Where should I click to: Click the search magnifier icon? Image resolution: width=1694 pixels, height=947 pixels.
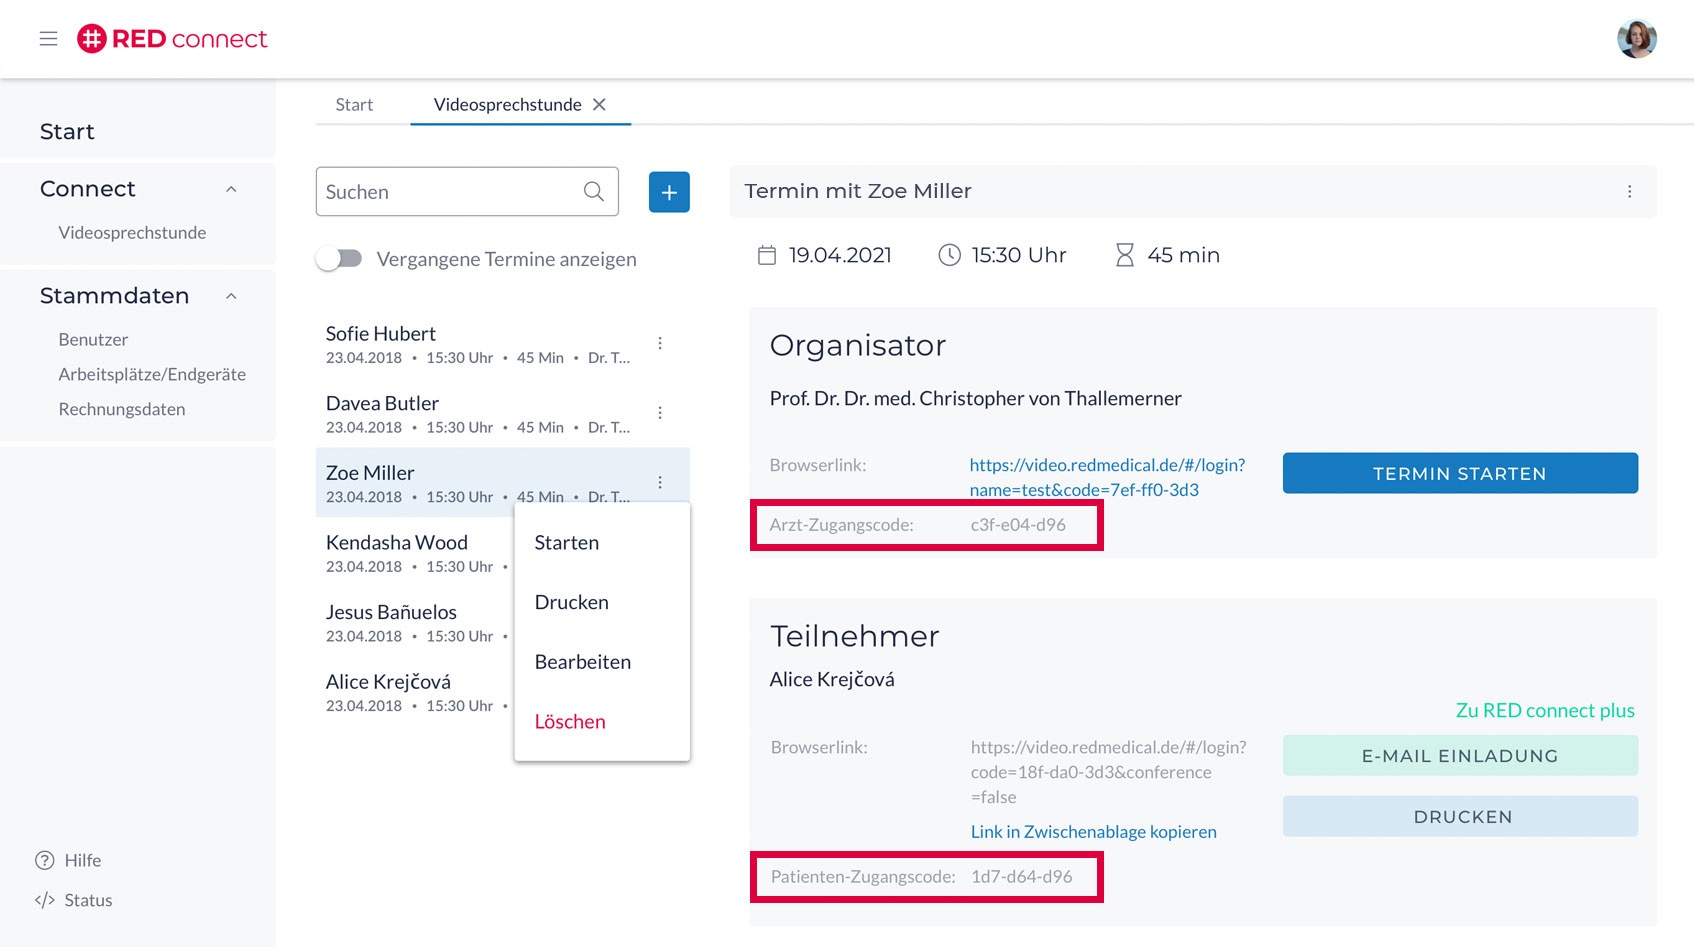(594, 192)
